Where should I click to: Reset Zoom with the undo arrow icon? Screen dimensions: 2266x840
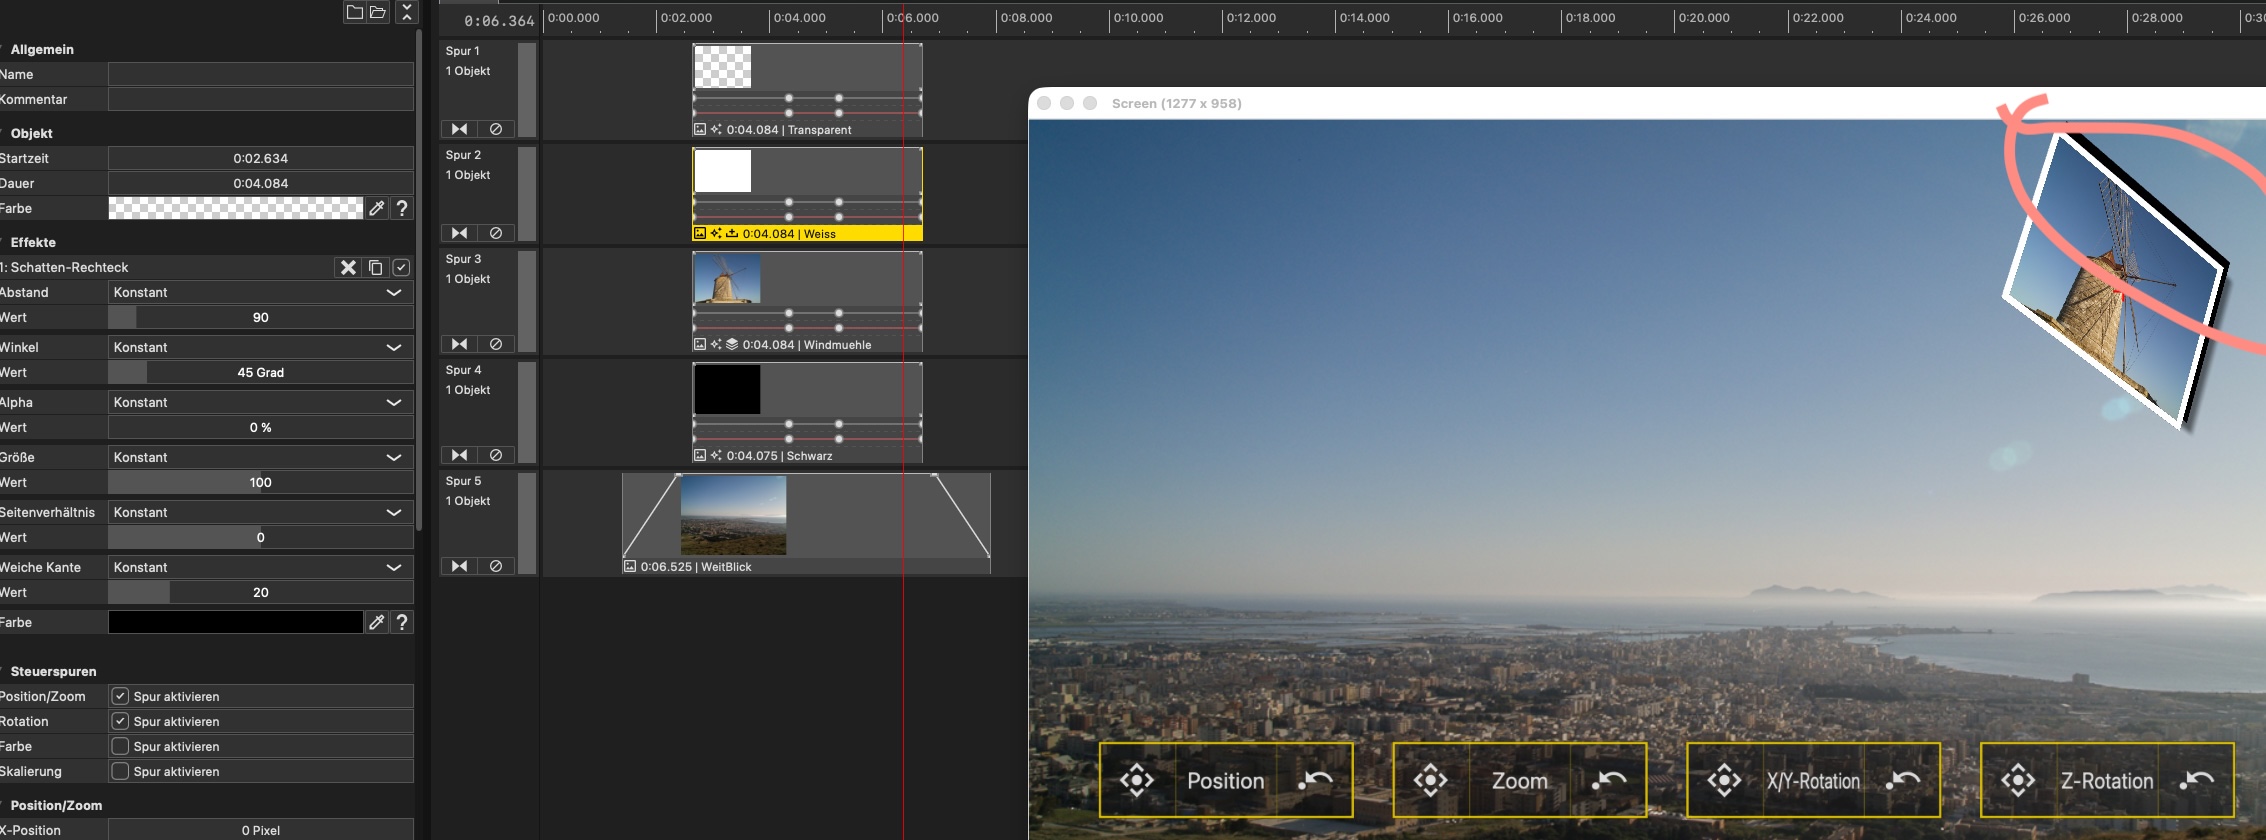pos(1609,780)
